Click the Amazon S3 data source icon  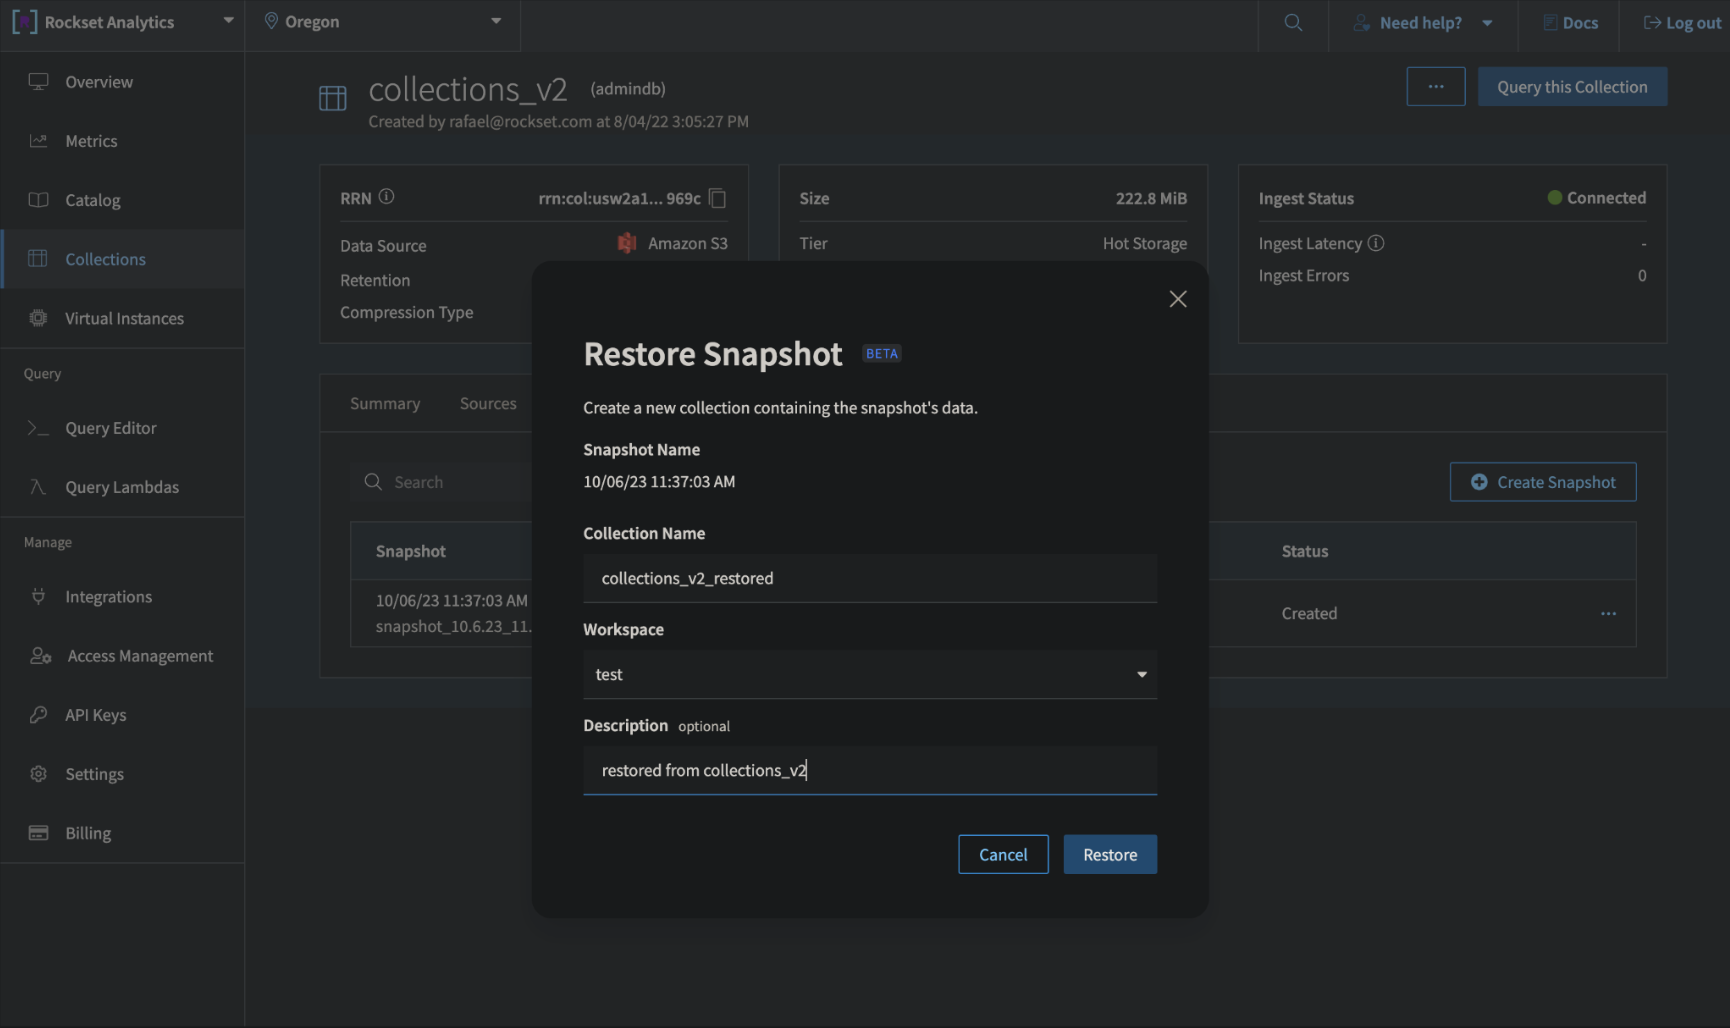pyautogui.click(x=627, y=243)
